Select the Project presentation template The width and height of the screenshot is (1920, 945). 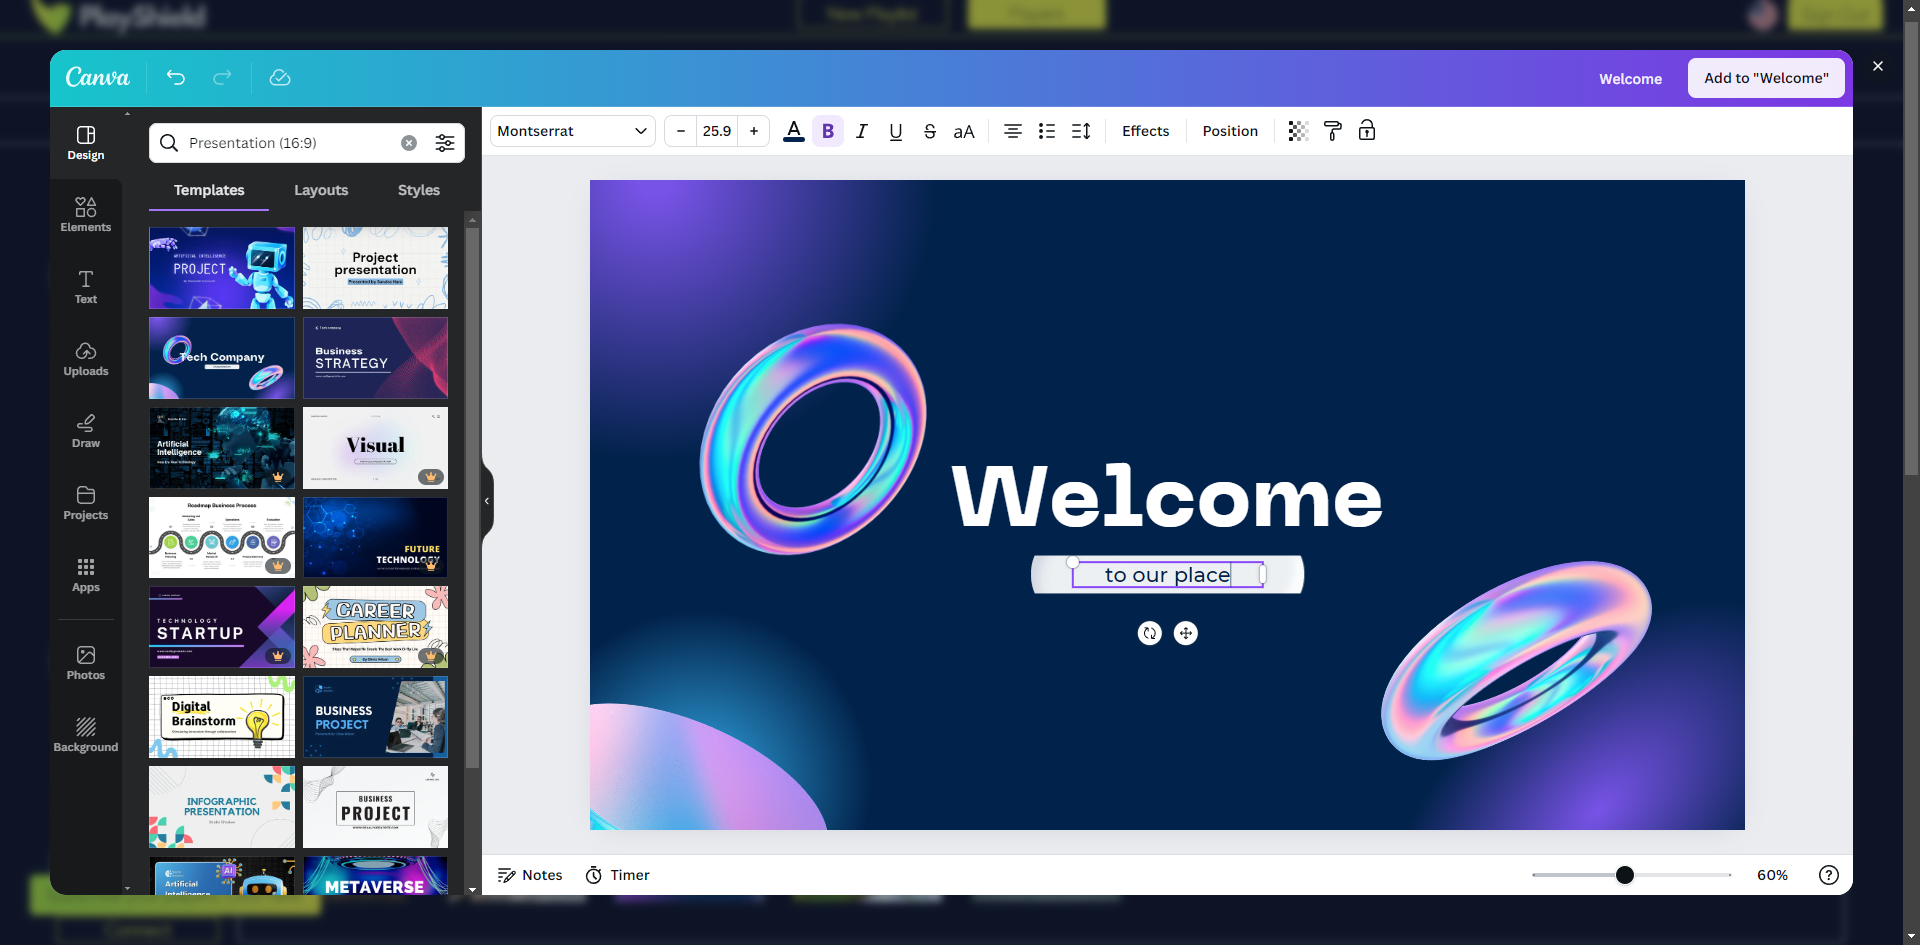[x=376, y=268]
